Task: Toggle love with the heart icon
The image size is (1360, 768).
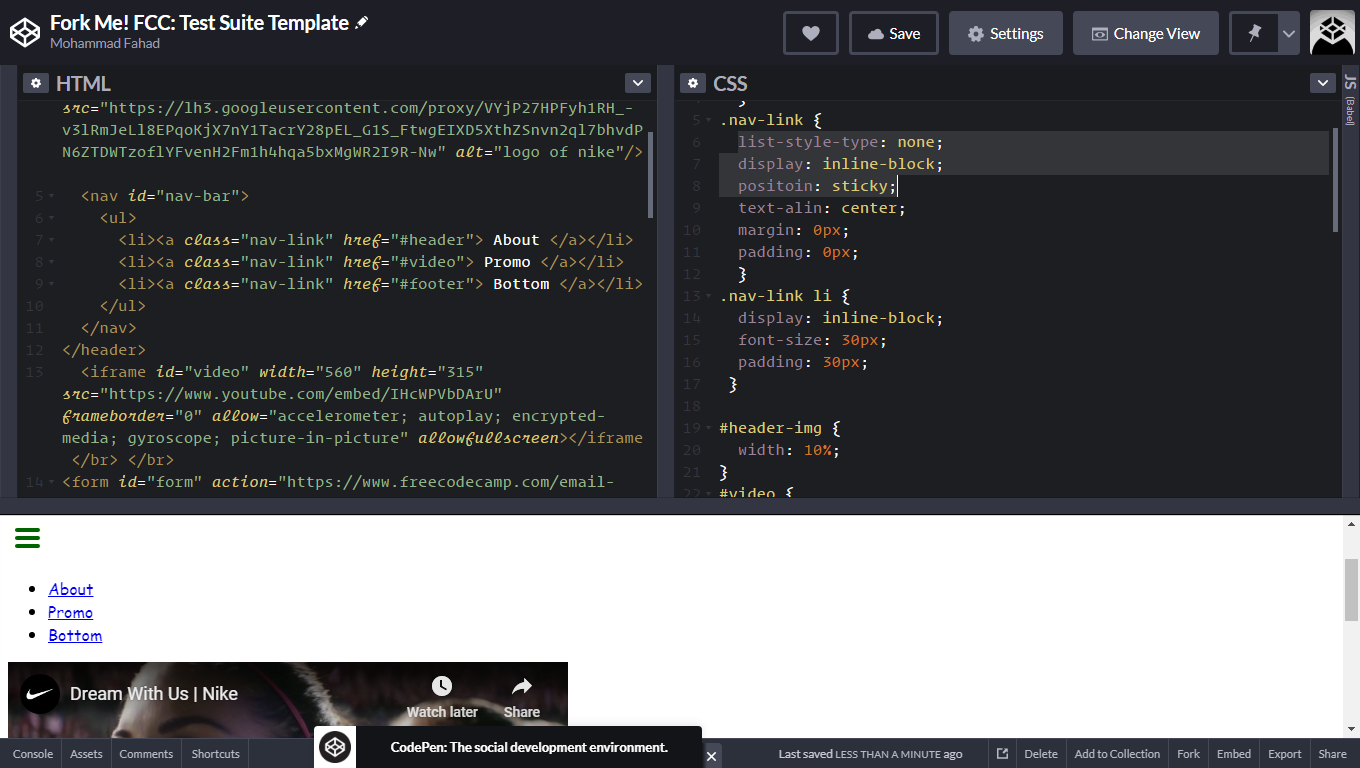Action: [810, 32]
